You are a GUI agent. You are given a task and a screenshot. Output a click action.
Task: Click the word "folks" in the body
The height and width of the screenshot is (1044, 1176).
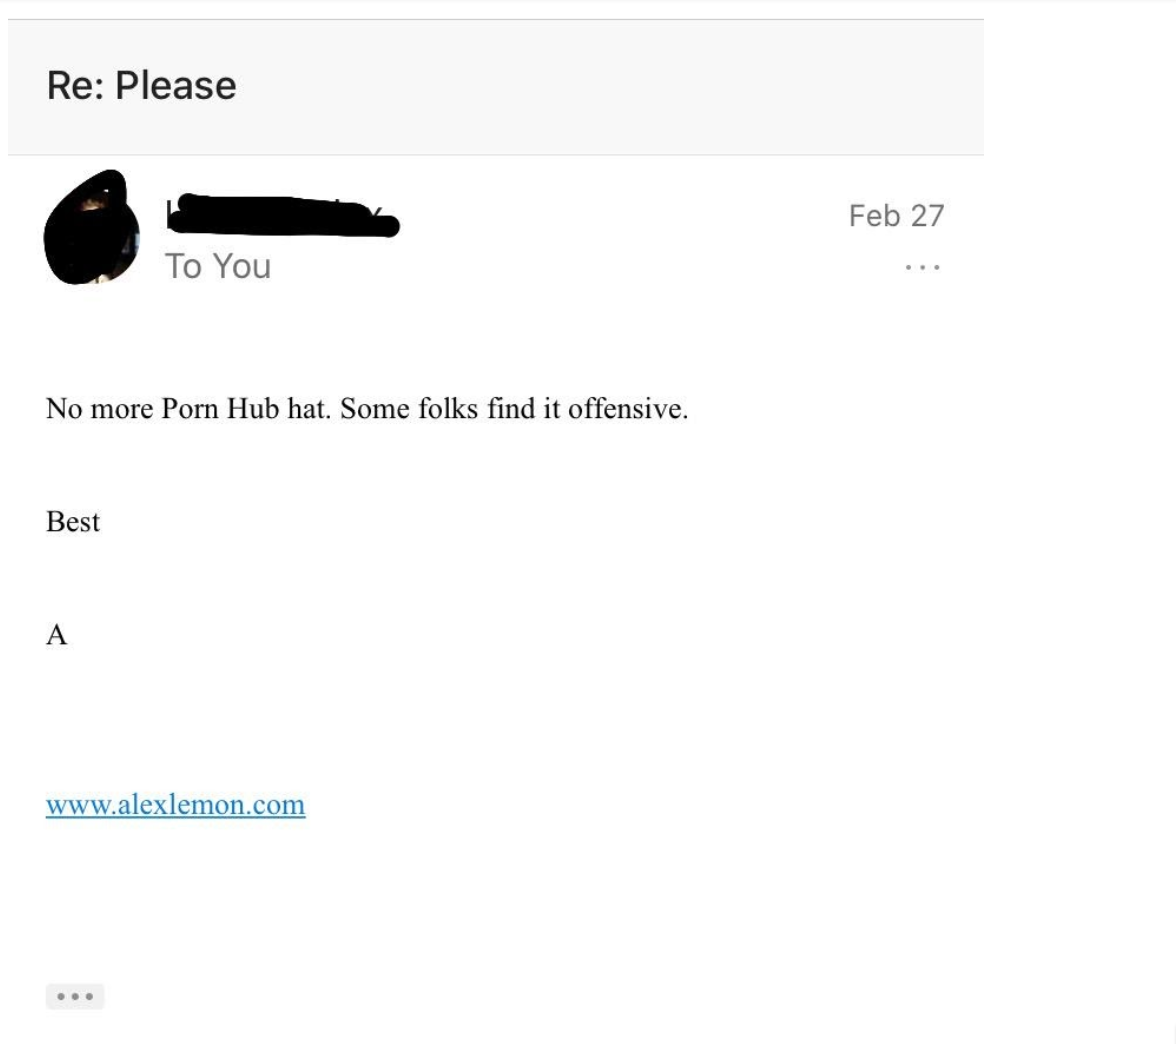(x=444, y=410)
